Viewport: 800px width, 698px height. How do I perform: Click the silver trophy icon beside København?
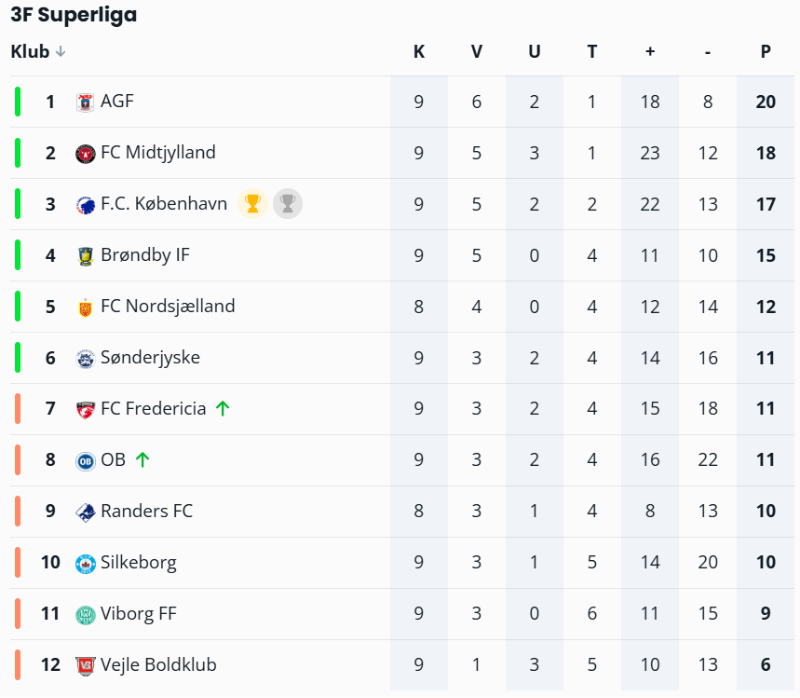(287, 204)
